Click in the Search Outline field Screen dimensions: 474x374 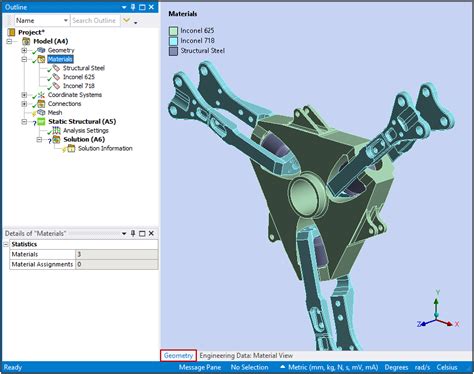(95, 21)
